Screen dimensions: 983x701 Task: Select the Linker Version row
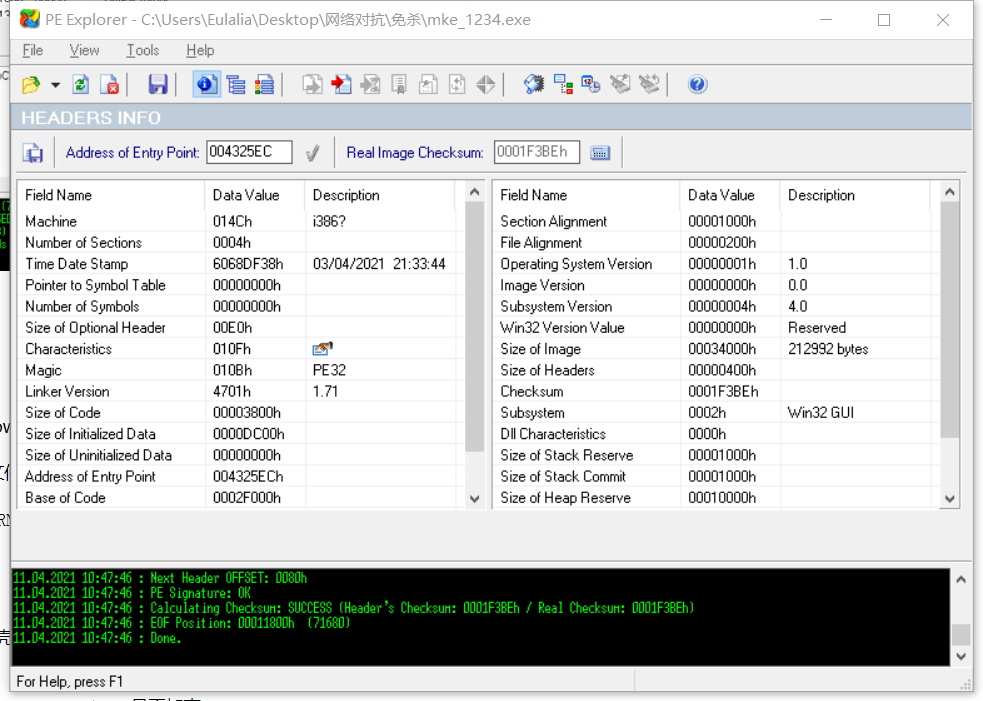[x=241, y=391]
